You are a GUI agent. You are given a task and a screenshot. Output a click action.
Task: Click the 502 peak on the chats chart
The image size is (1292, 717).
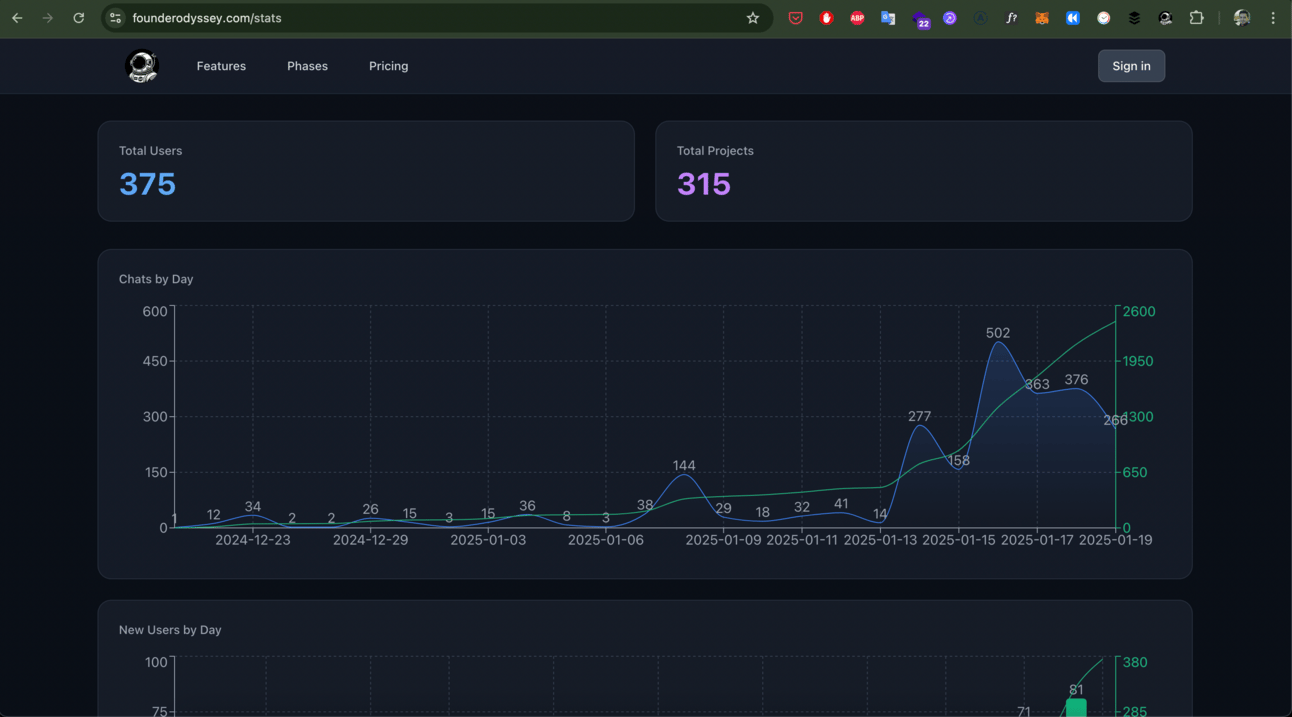(x=998, y=343)
